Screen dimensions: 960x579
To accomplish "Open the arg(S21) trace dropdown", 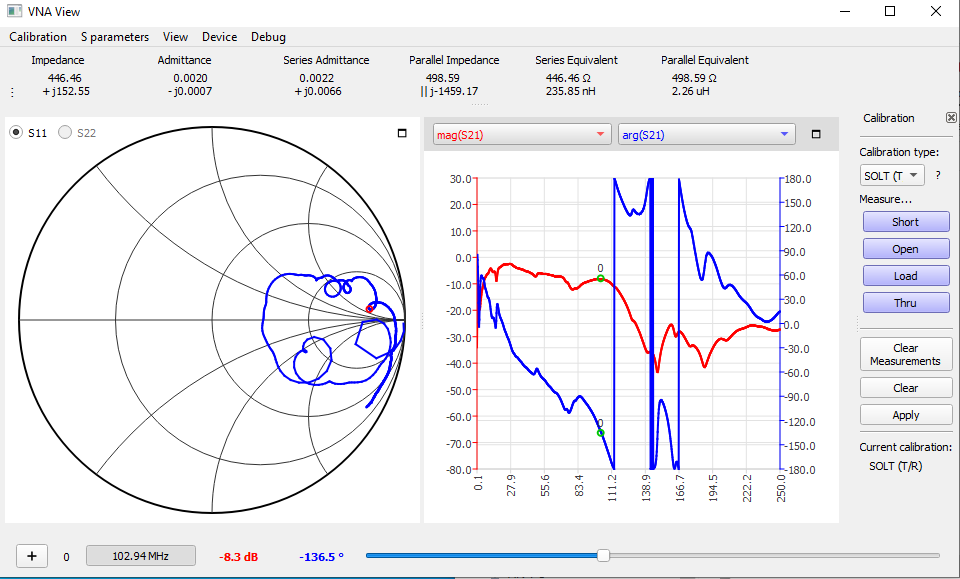I will 707,135.
